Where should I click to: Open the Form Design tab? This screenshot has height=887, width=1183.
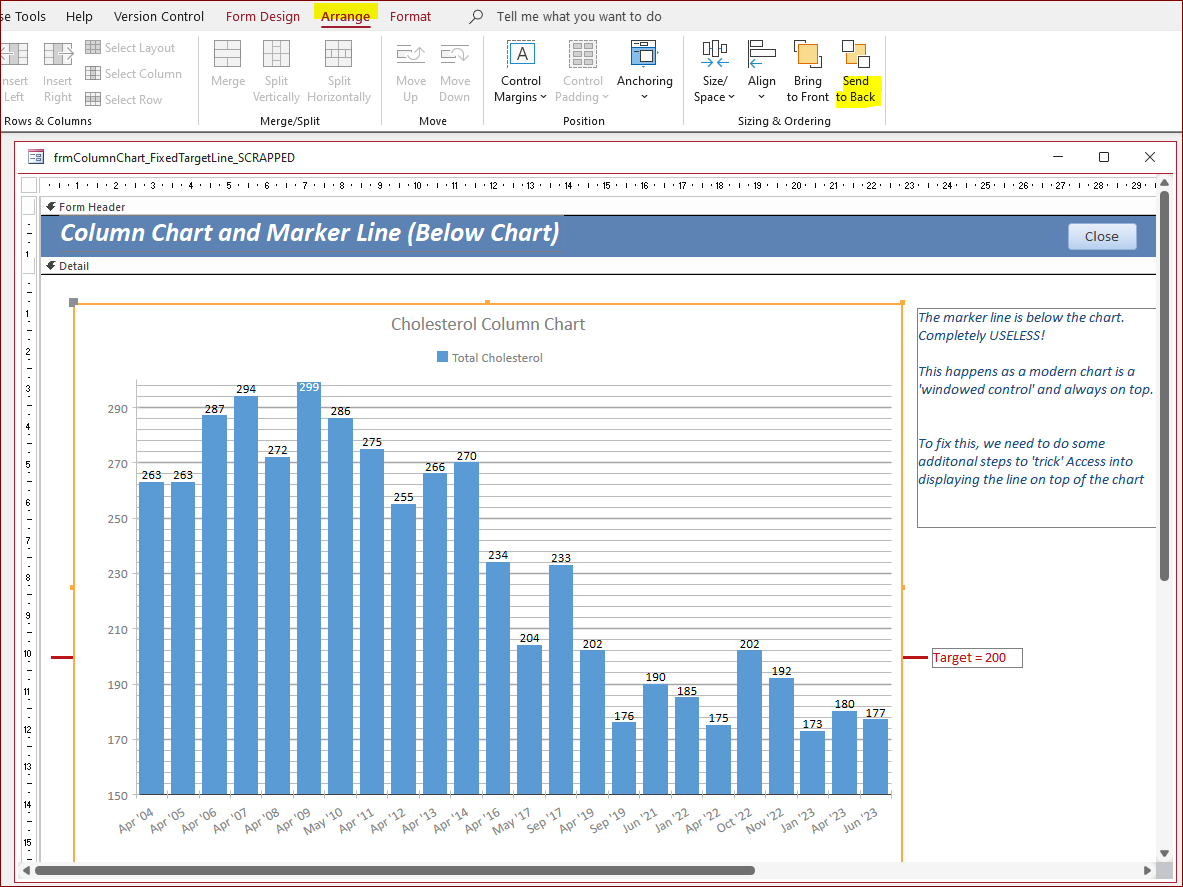263,16
